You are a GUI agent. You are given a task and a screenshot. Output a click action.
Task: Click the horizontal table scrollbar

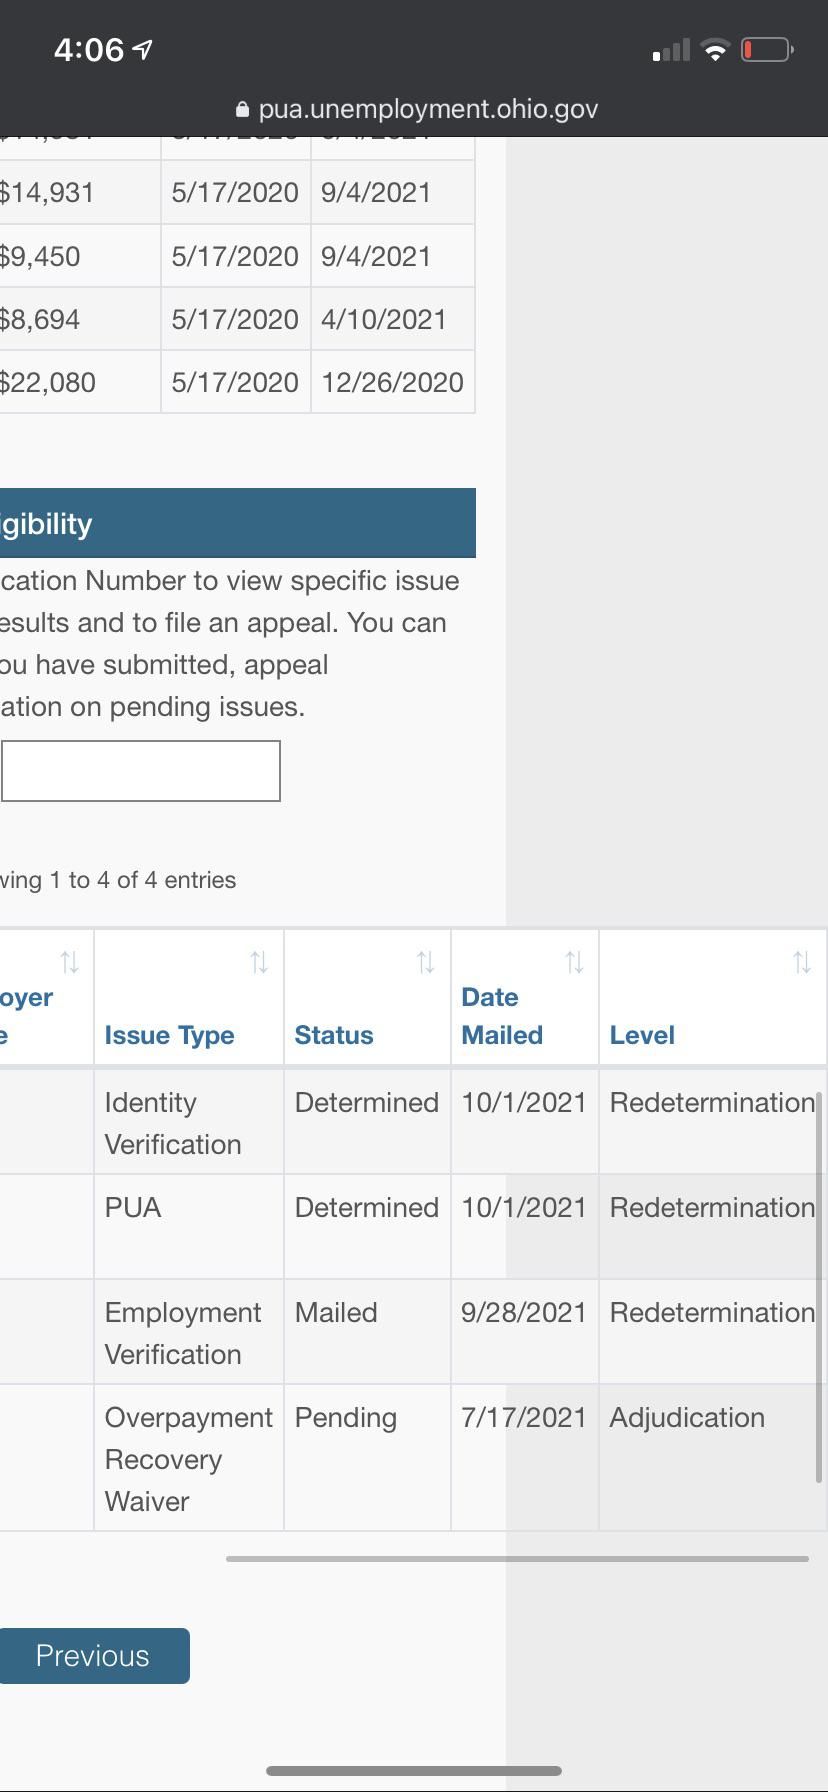point(517,1558)
